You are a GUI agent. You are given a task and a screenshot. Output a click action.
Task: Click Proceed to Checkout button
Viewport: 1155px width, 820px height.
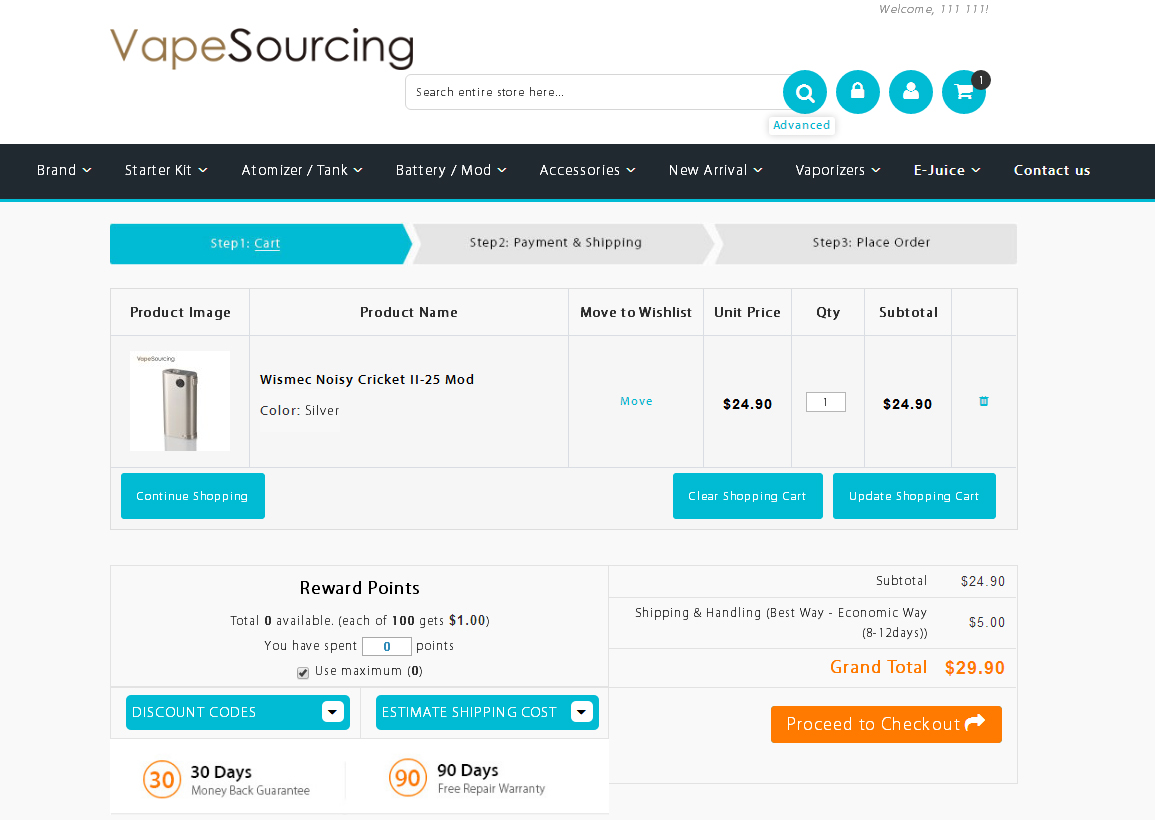[x=886, y=724]
